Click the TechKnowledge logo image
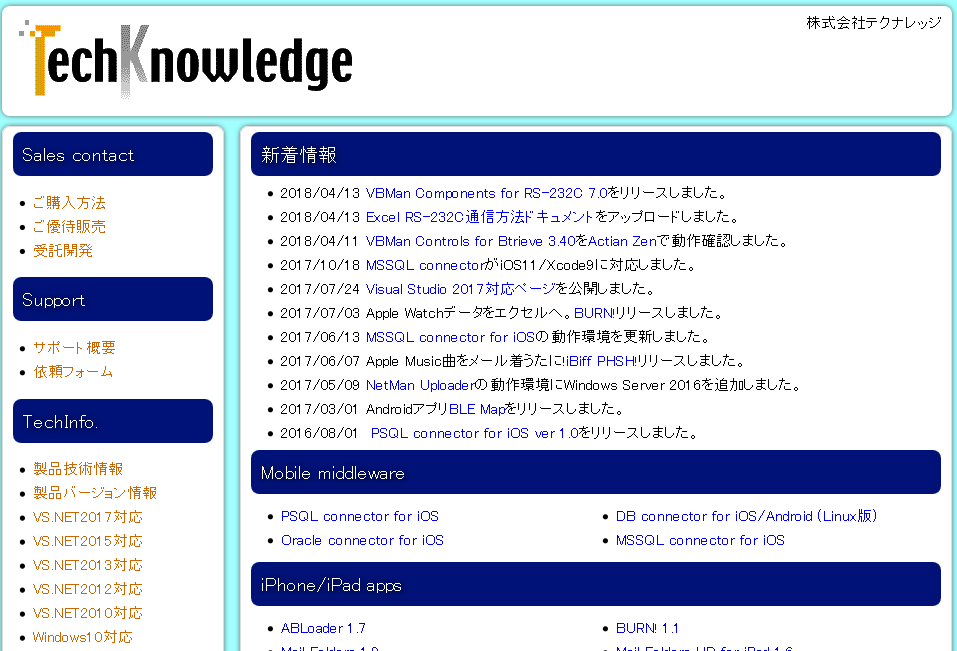The height and width of the screenshot is (651, 957). [x=186, y=59]
